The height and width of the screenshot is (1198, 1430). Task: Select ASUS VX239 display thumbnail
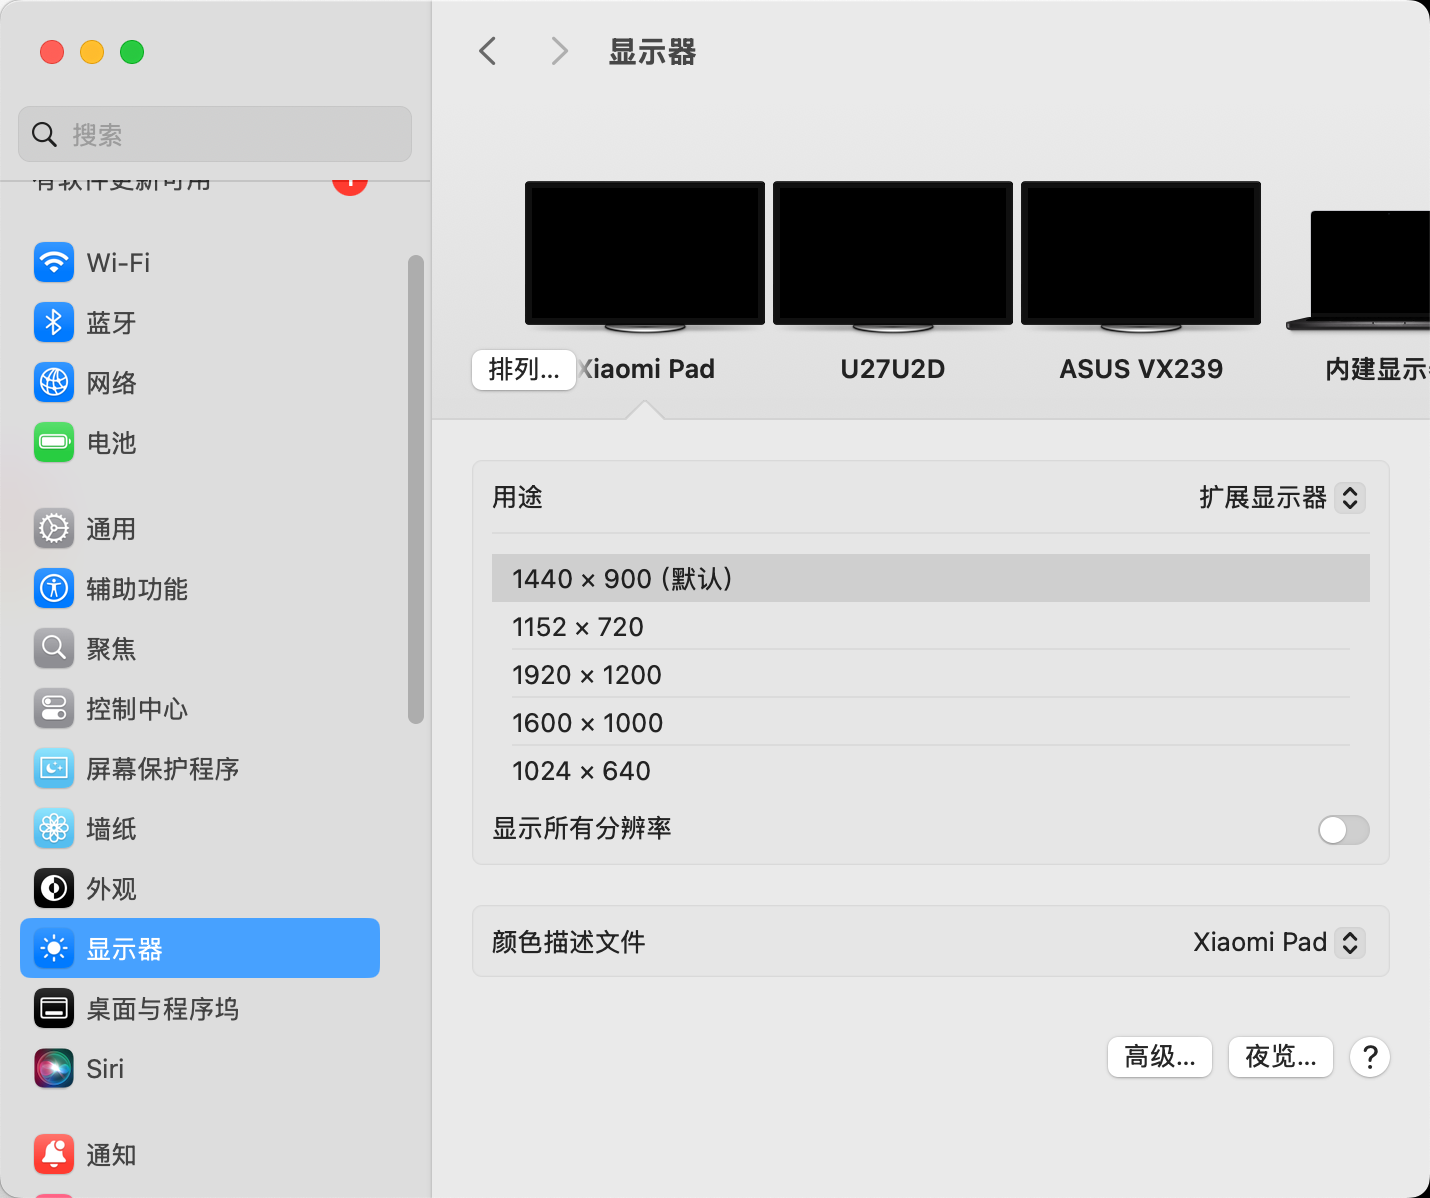pyautogui.click(x=1141, y=255)
